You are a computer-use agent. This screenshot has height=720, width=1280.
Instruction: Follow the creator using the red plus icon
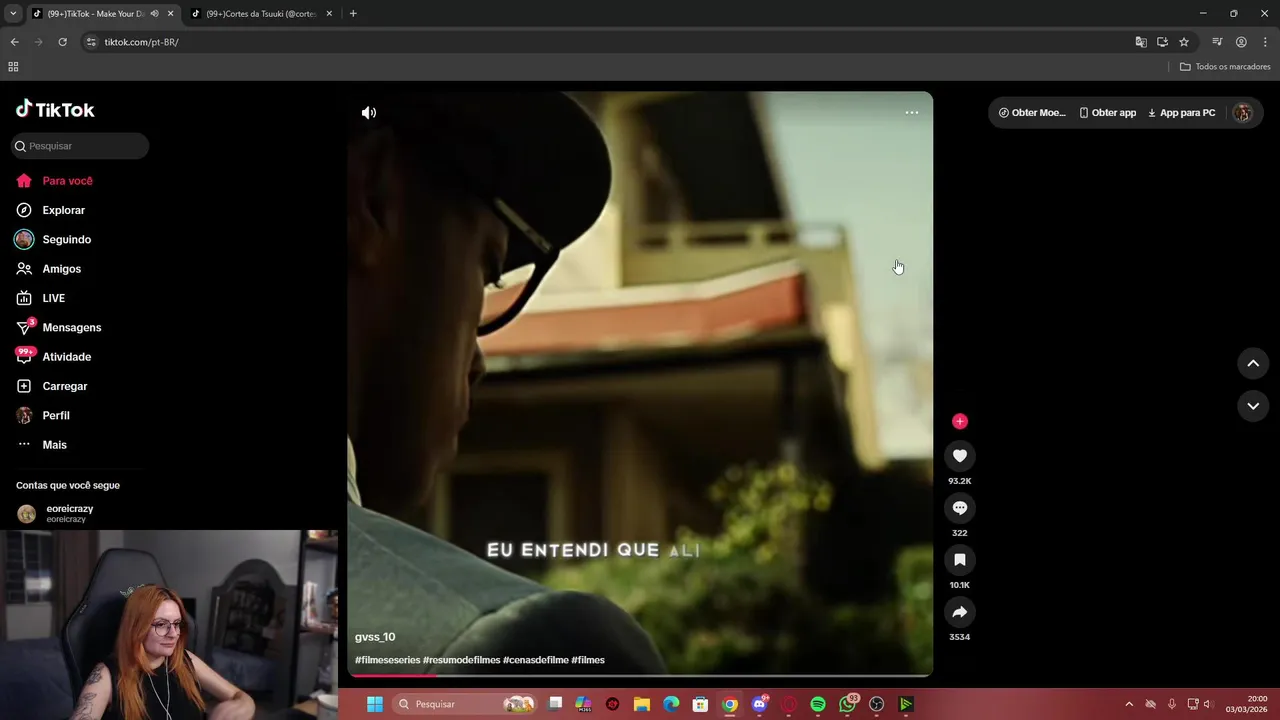click(959, 421)
